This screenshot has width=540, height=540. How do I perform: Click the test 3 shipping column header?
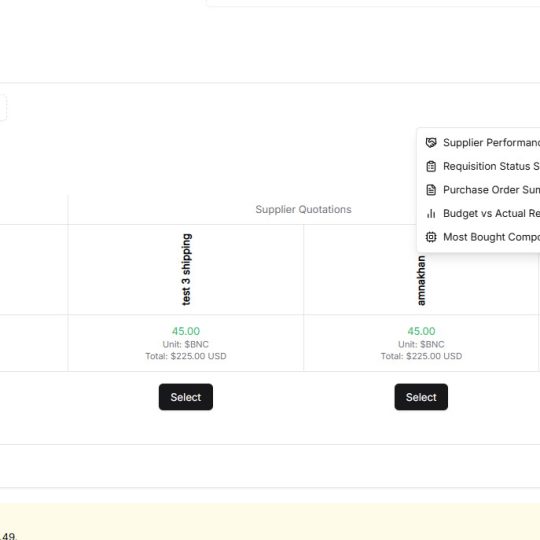click(186, 269)
